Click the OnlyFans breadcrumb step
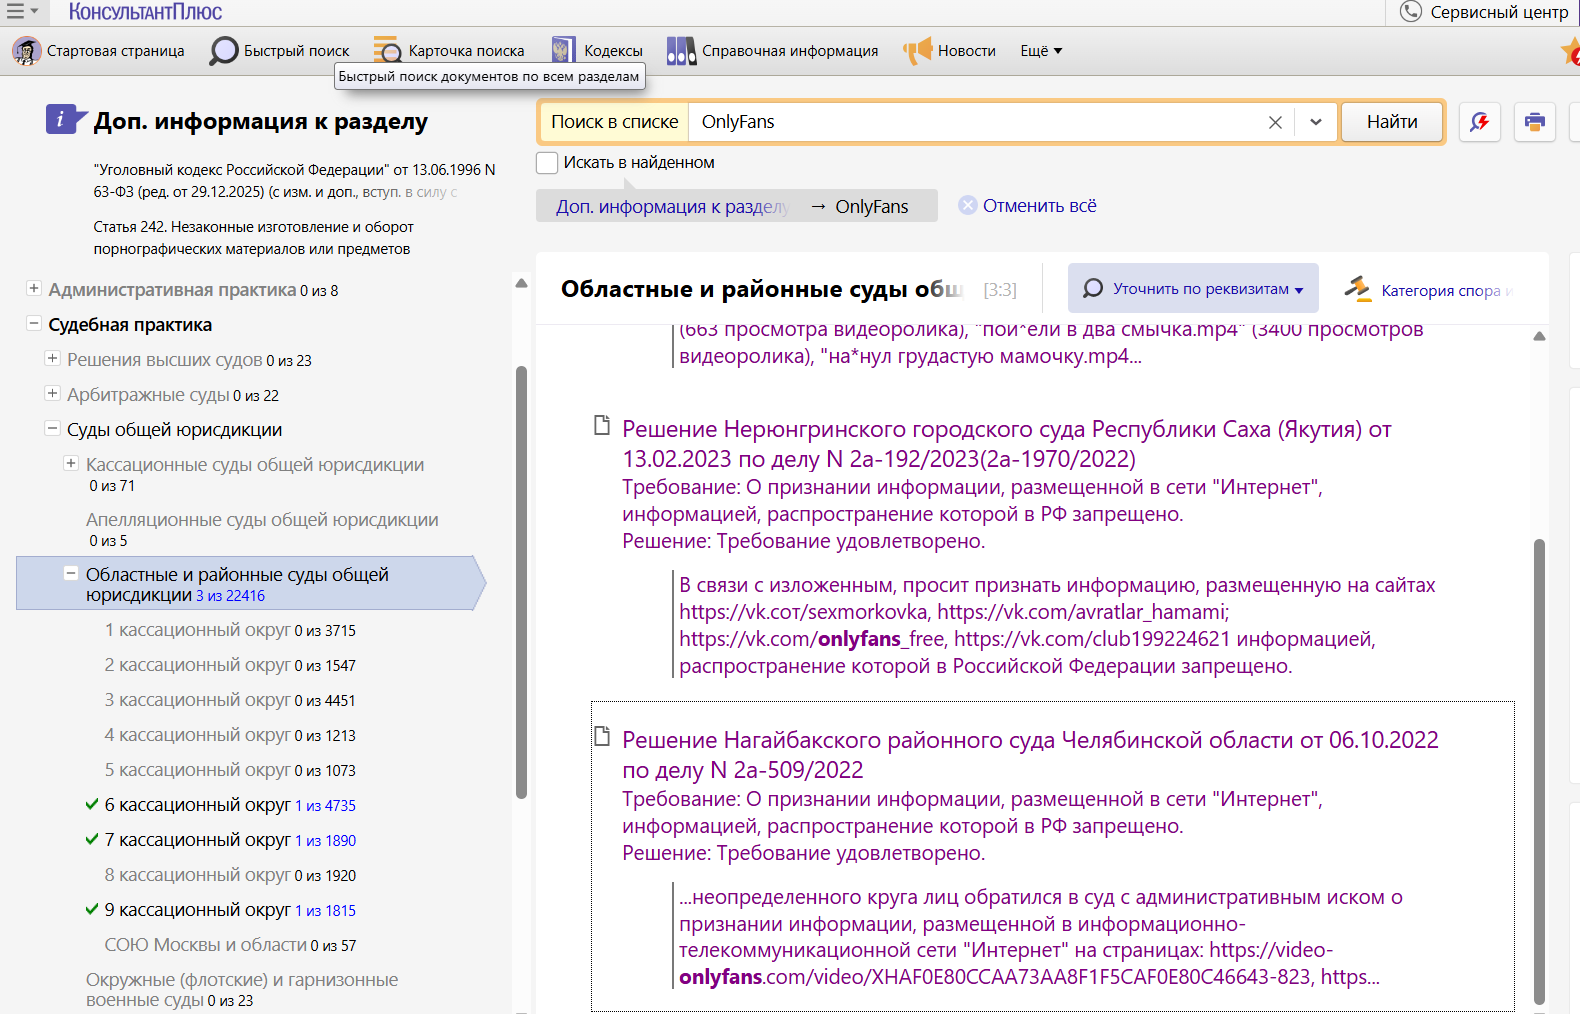 (x=872, y=206)
